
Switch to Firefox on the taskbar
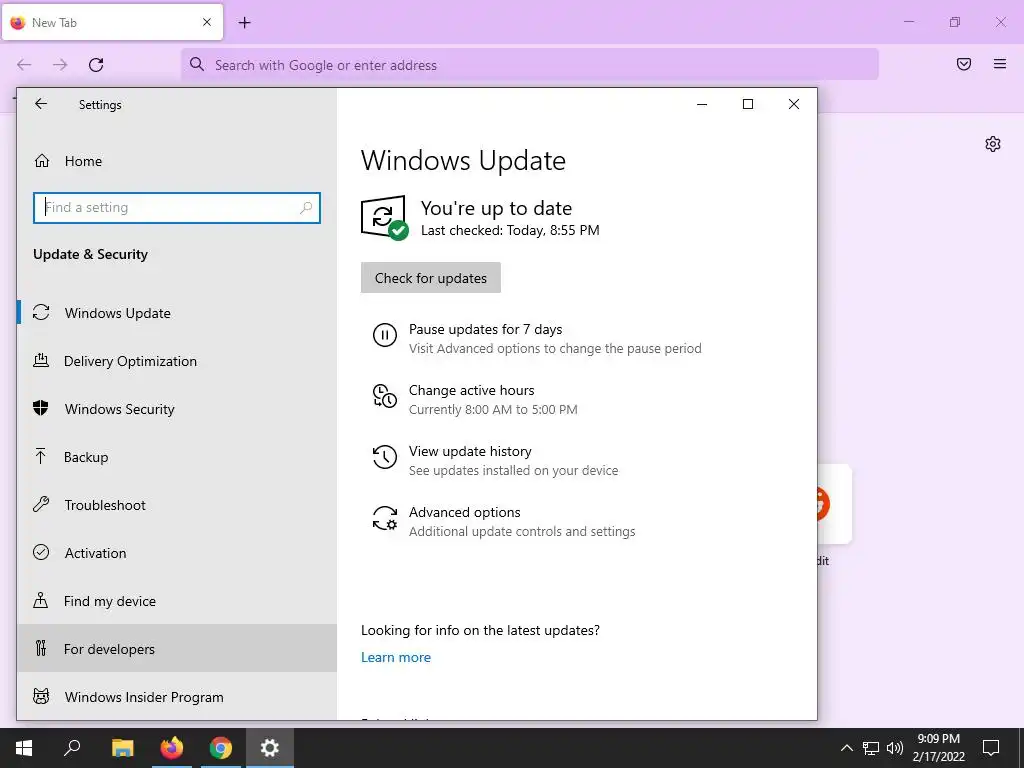(x=172, y=748)
